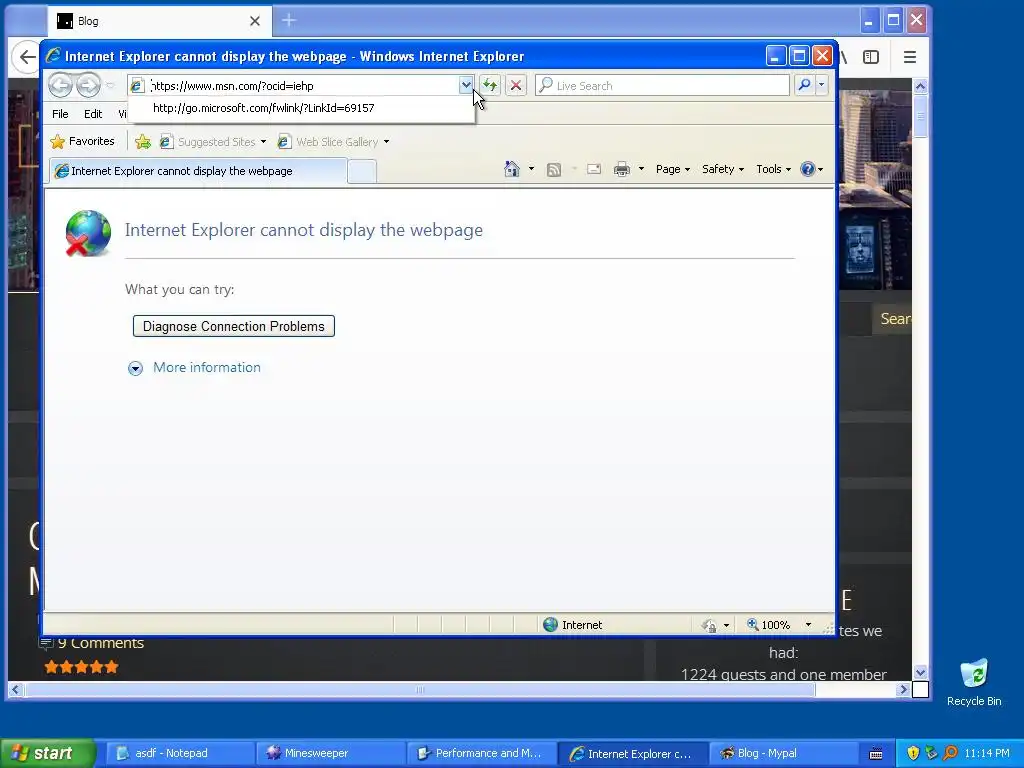1024x768 pixels.
Task: Close the Blog tab in Mypal
Action: pyautogui.click(x=255, y=21)
